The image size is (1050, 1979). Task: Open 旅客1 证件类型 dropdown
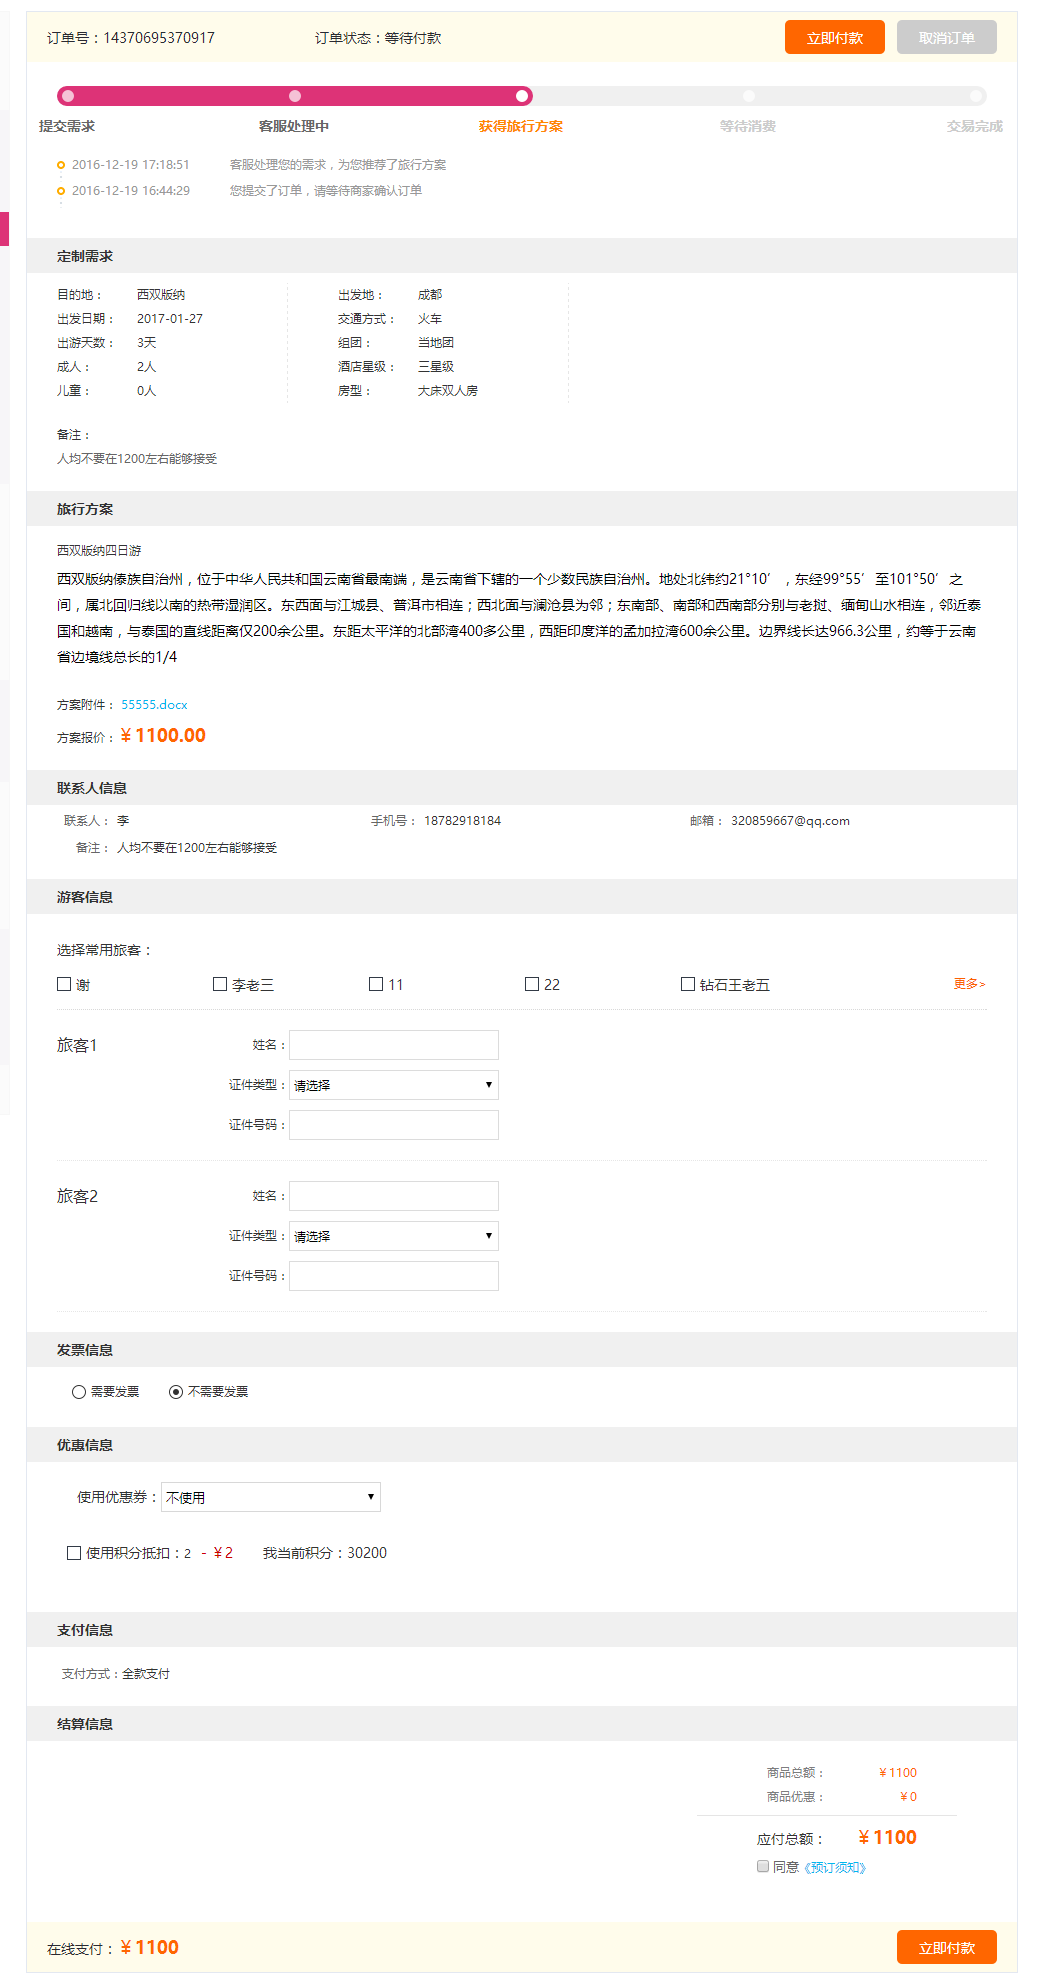point(393,1085)
